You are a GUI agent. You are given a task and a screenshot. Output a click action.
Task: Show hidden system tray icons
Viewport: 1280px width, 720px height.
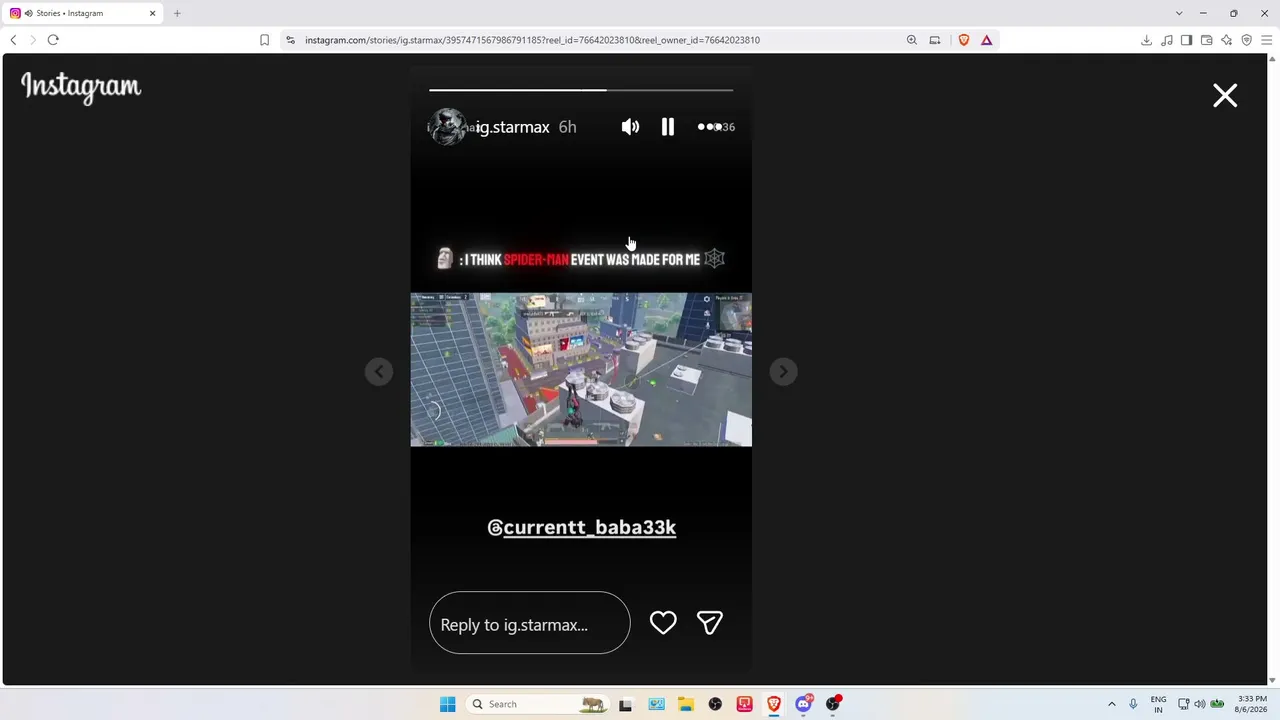(1111, 704)
